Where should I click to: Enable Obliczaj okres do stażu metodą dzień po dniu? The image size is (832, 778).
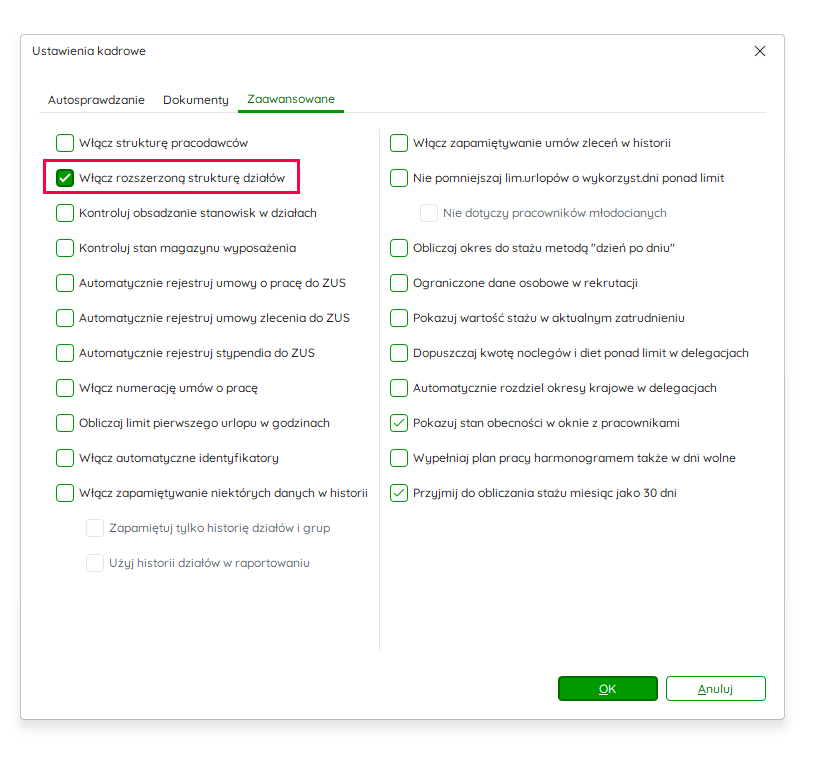(x=399, y=248)
